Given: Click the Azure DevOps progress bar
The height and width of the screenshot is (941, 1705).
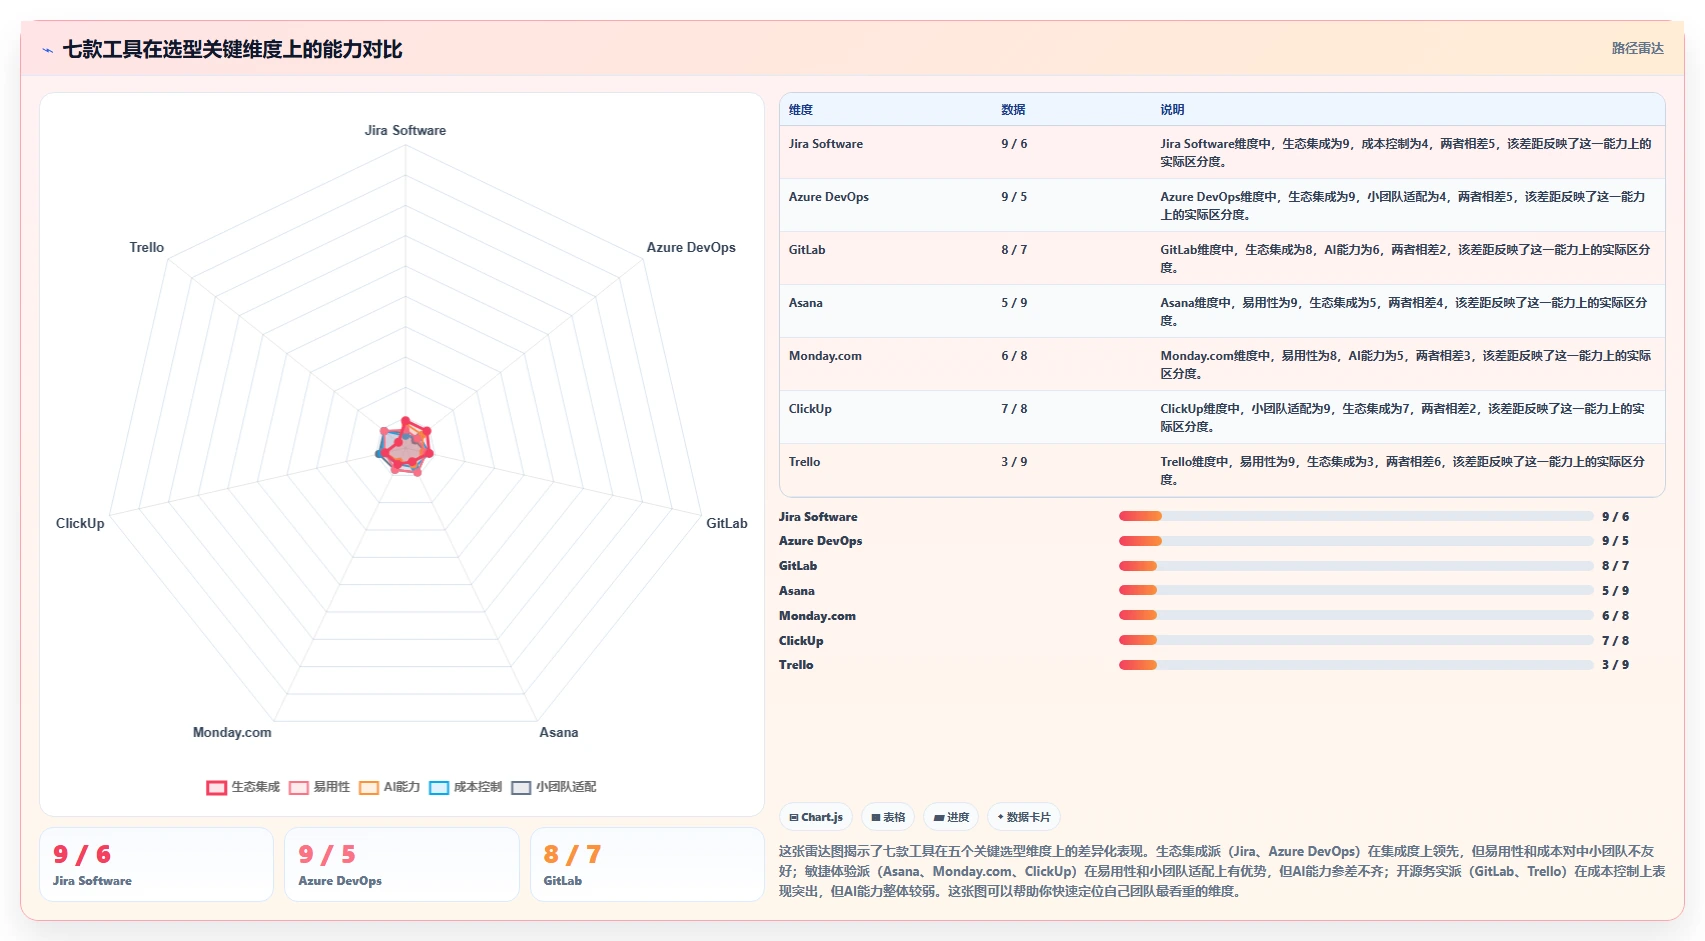Looking at the screenshot, I should click(1356, 541).
